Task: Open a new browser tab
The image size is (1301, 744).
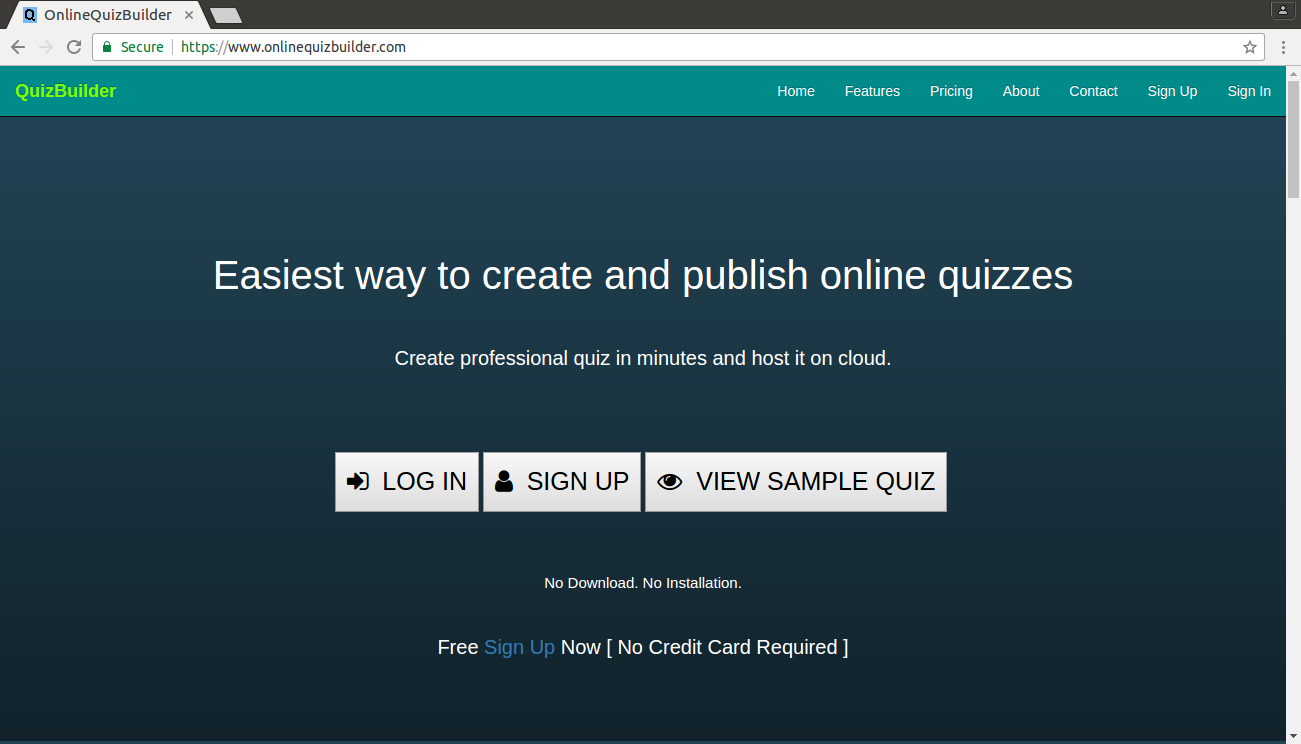Action: [226, 15]
